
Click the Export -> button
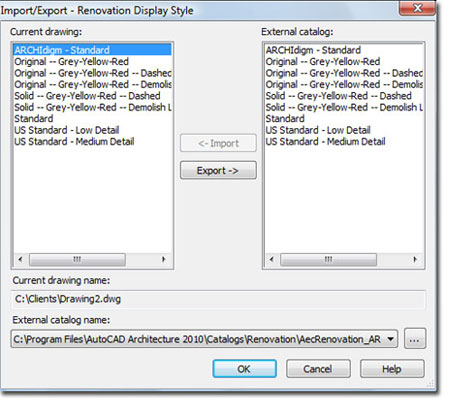click(x=218, y=170)
